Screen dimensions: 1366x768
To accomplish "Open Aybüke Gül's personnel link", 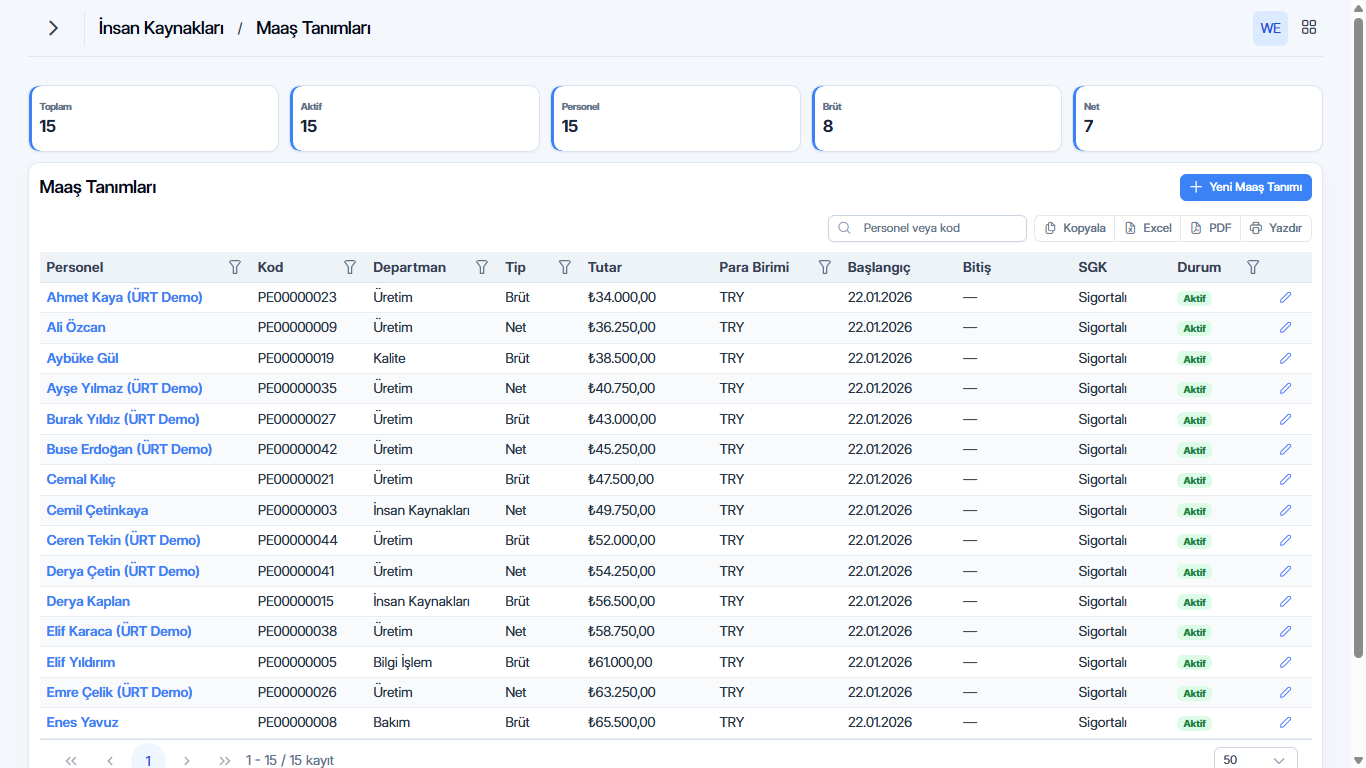I will (83, 358).
